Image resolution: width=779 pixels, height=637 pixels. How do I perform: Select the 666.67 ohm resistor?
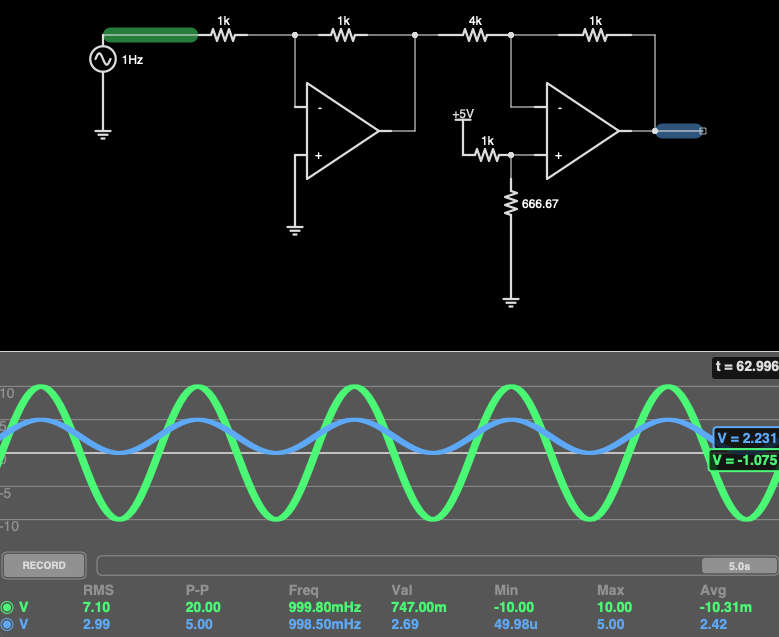pos(511,204)
